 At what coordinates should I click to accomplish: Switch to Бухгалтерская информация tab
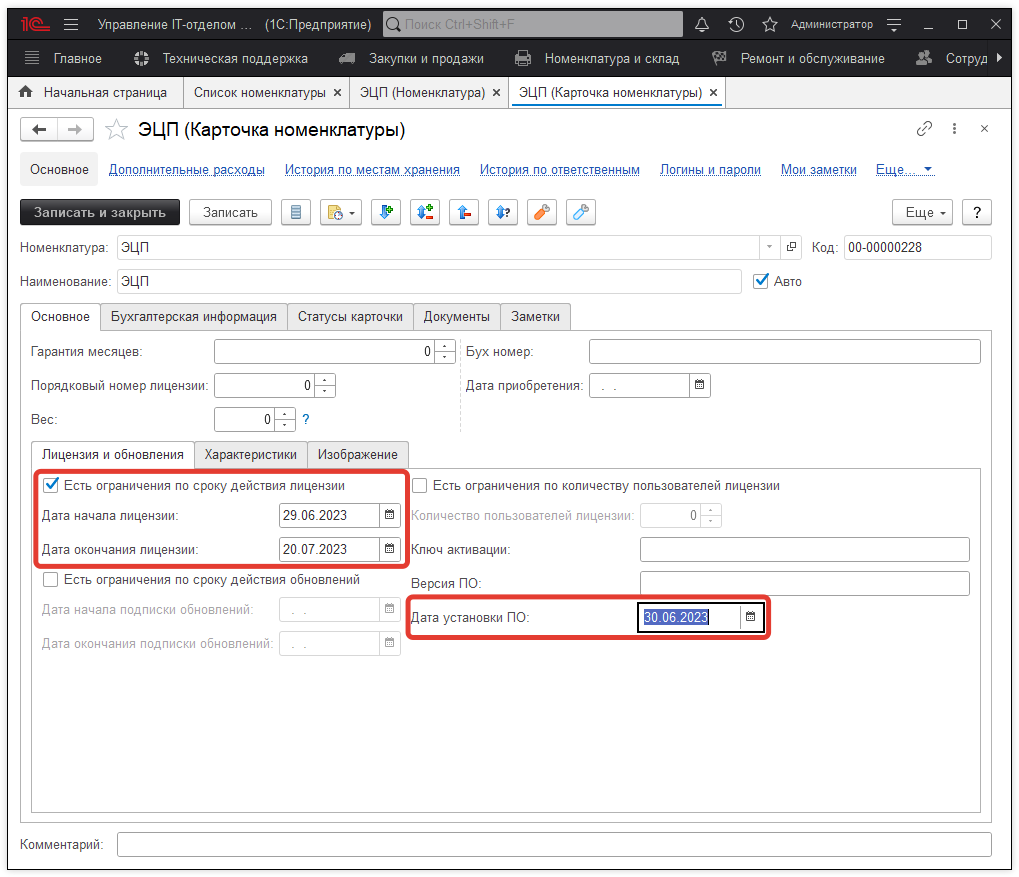click(194, 316)
